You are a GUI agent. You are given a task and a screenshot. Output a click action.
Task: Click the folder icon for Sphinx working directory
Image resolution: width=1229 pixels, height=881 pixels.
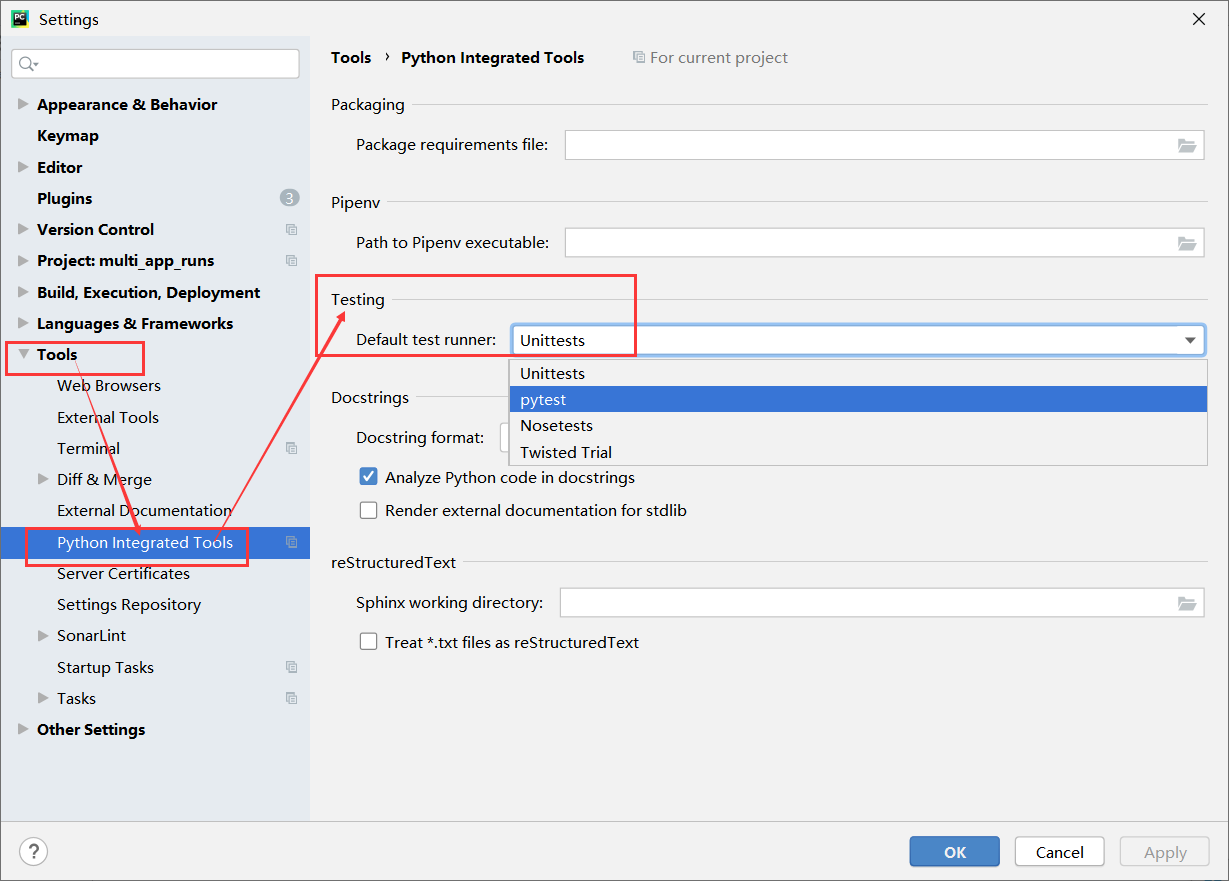click(x=1187, y=603)
